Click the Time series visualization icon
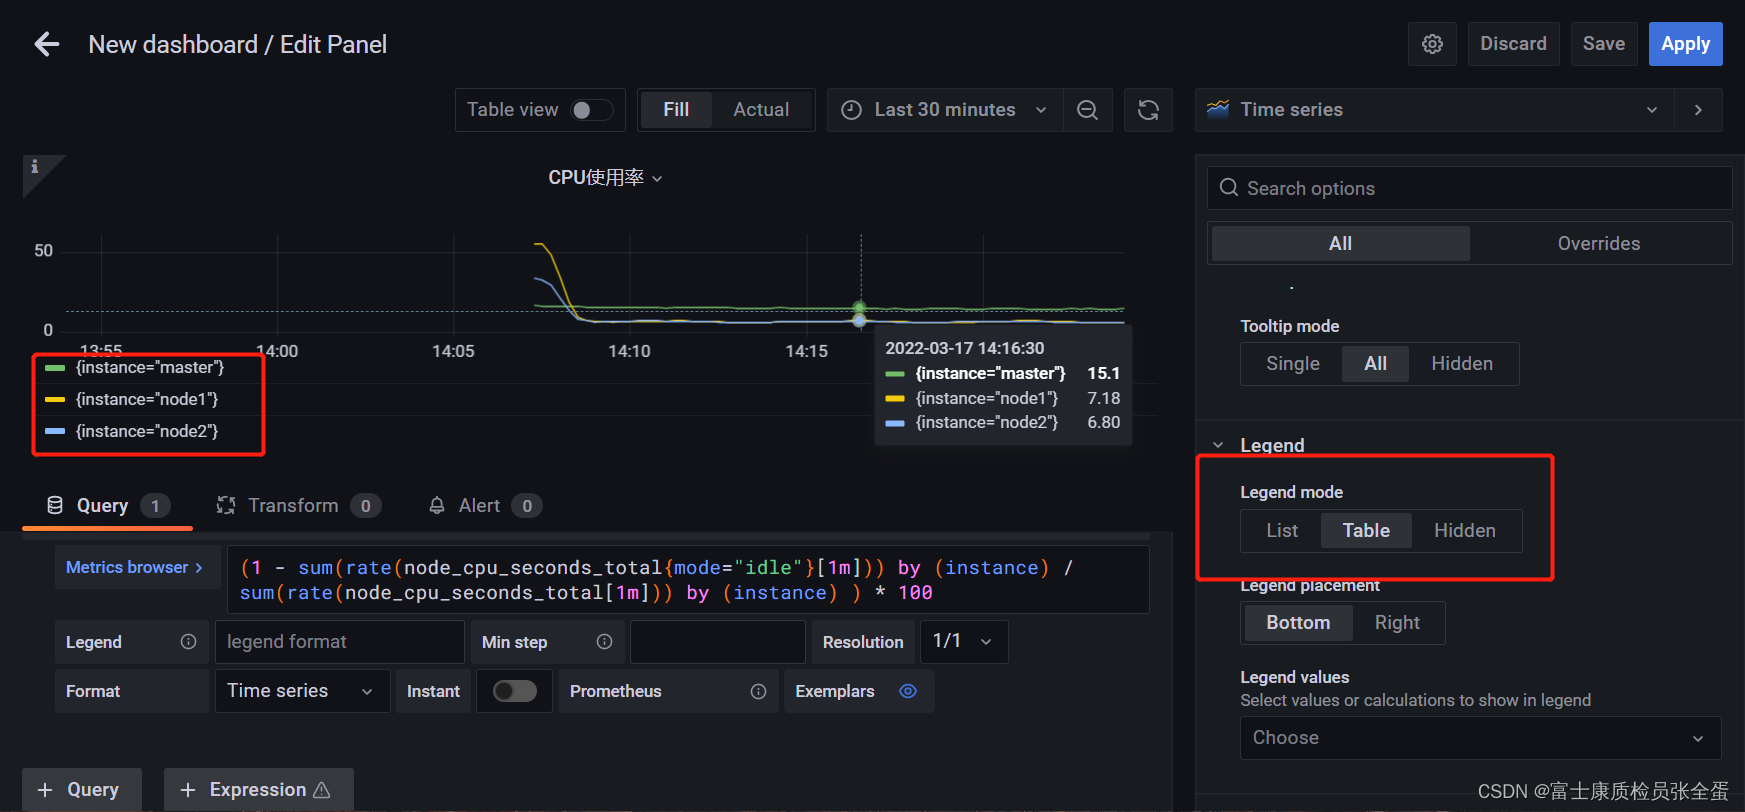 (1218, 109)
